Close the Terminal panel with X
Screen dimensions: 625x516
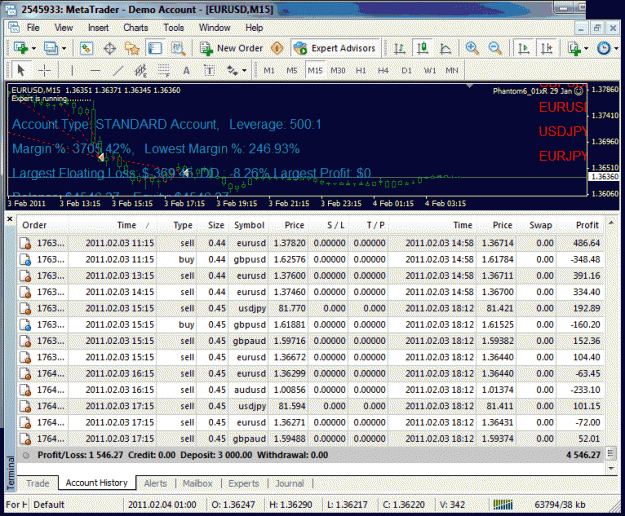coord(10,219)
